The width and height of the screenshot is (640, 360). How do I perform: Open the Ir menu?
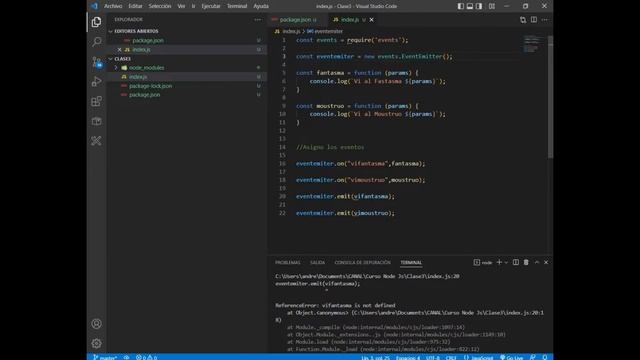tap(193, 6)
